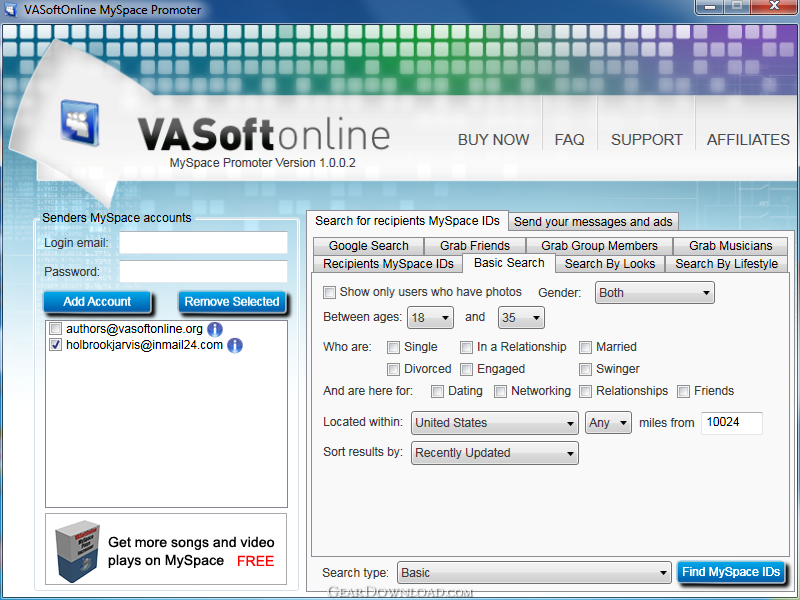Click the VASoftonline brand title
This screenshot has height=600, width=800.
pyautogui.click(x=264, y=134)
